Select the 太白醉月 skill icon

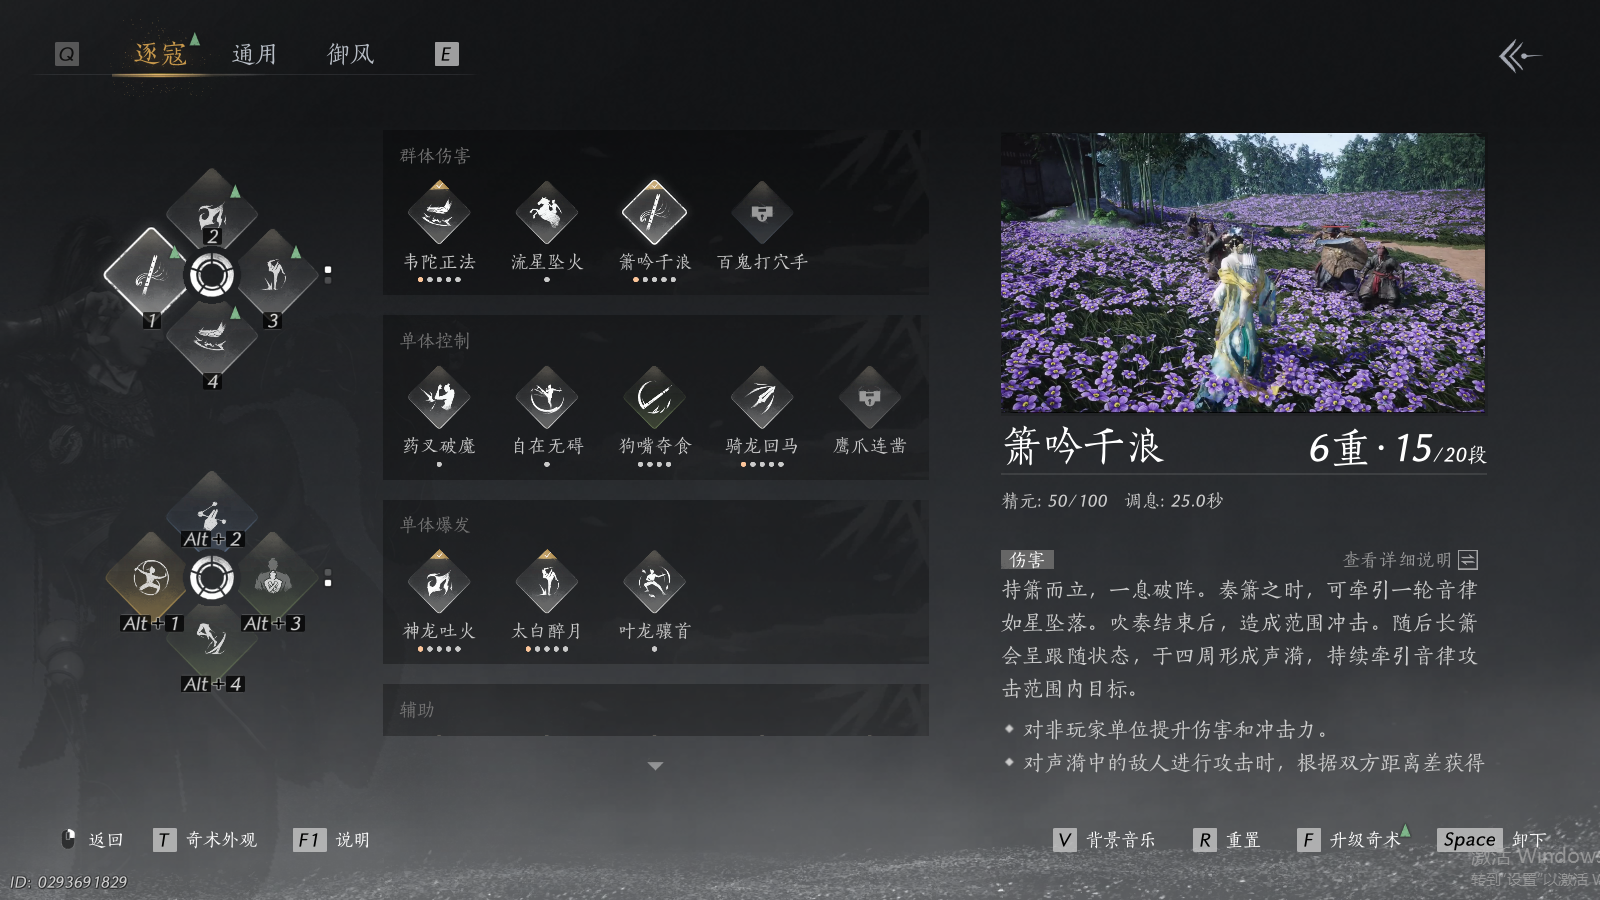pos(546,582)
